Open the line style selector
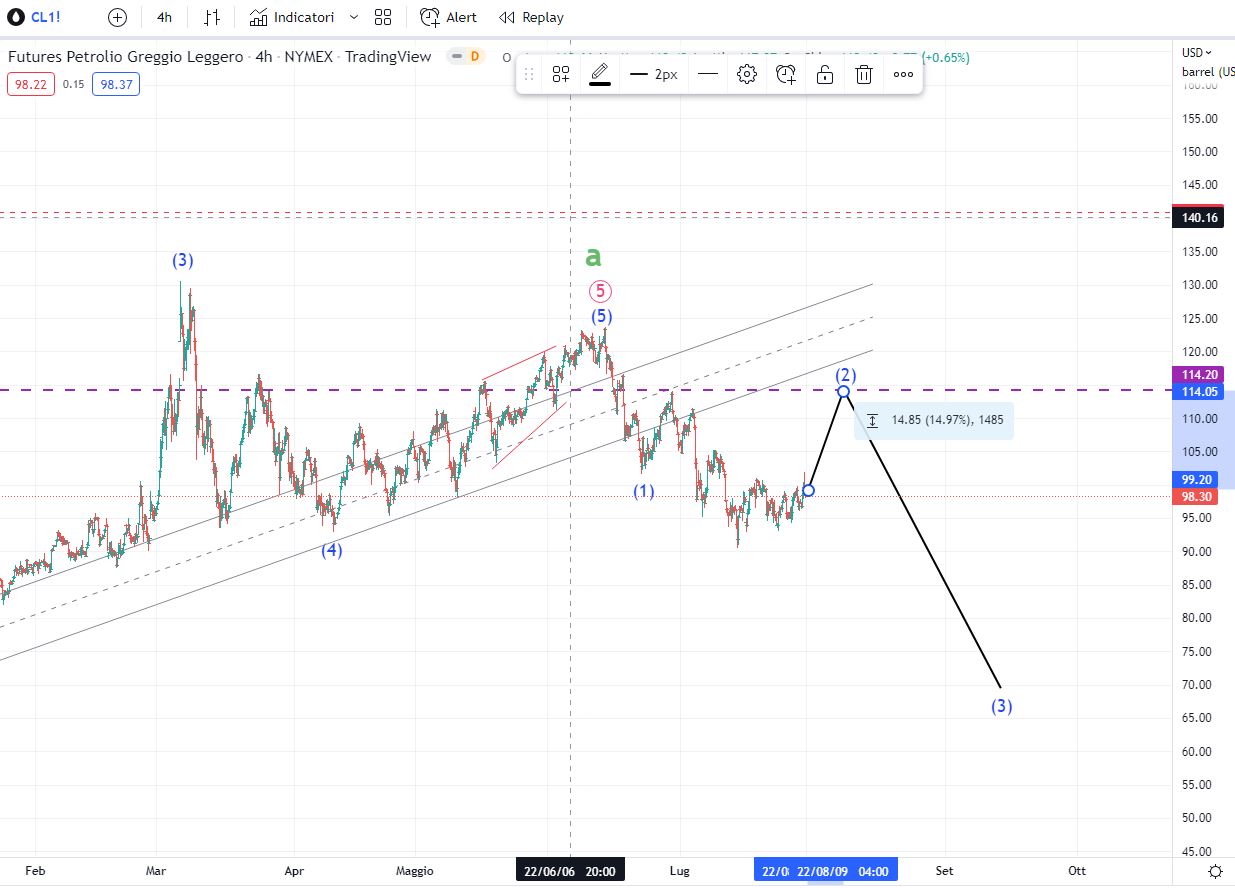The width and height of the screenshot is (1235, 888). (707, 74)
